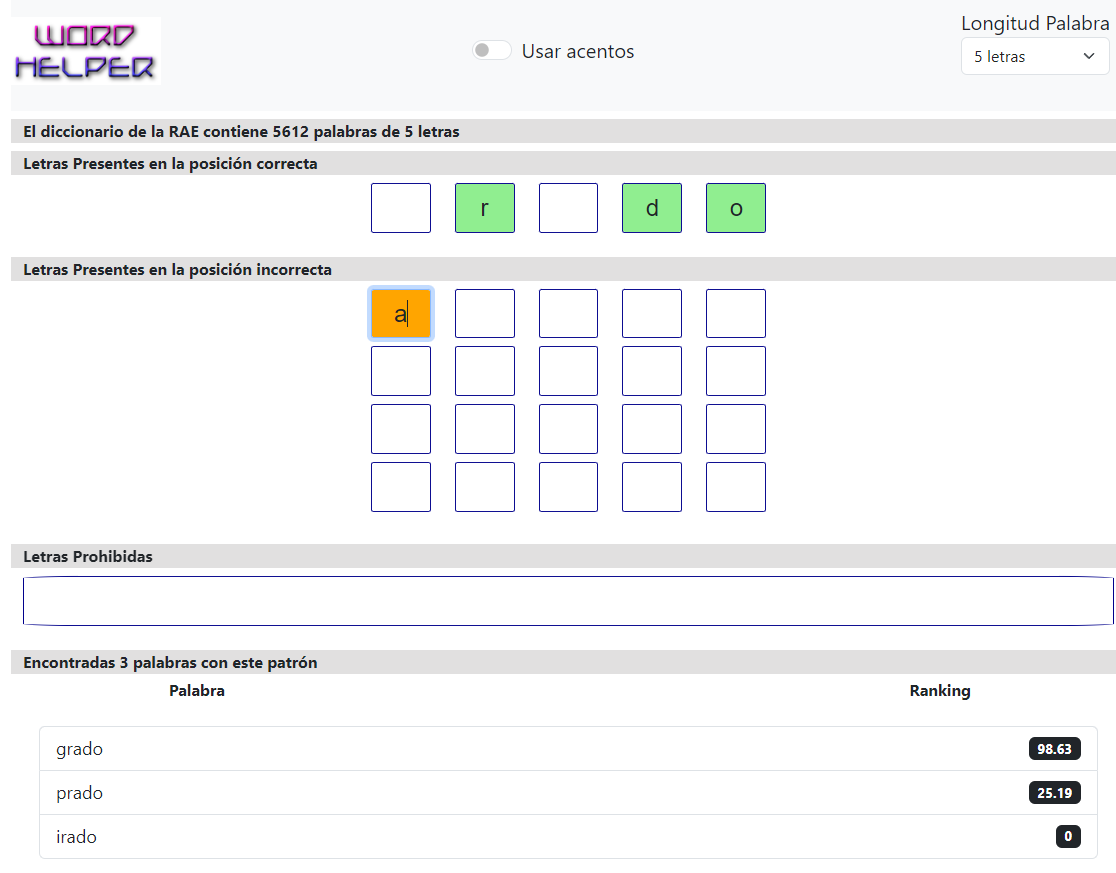Click the Word Helper logo
This screenshot has height=873, width=1116.
86,51
